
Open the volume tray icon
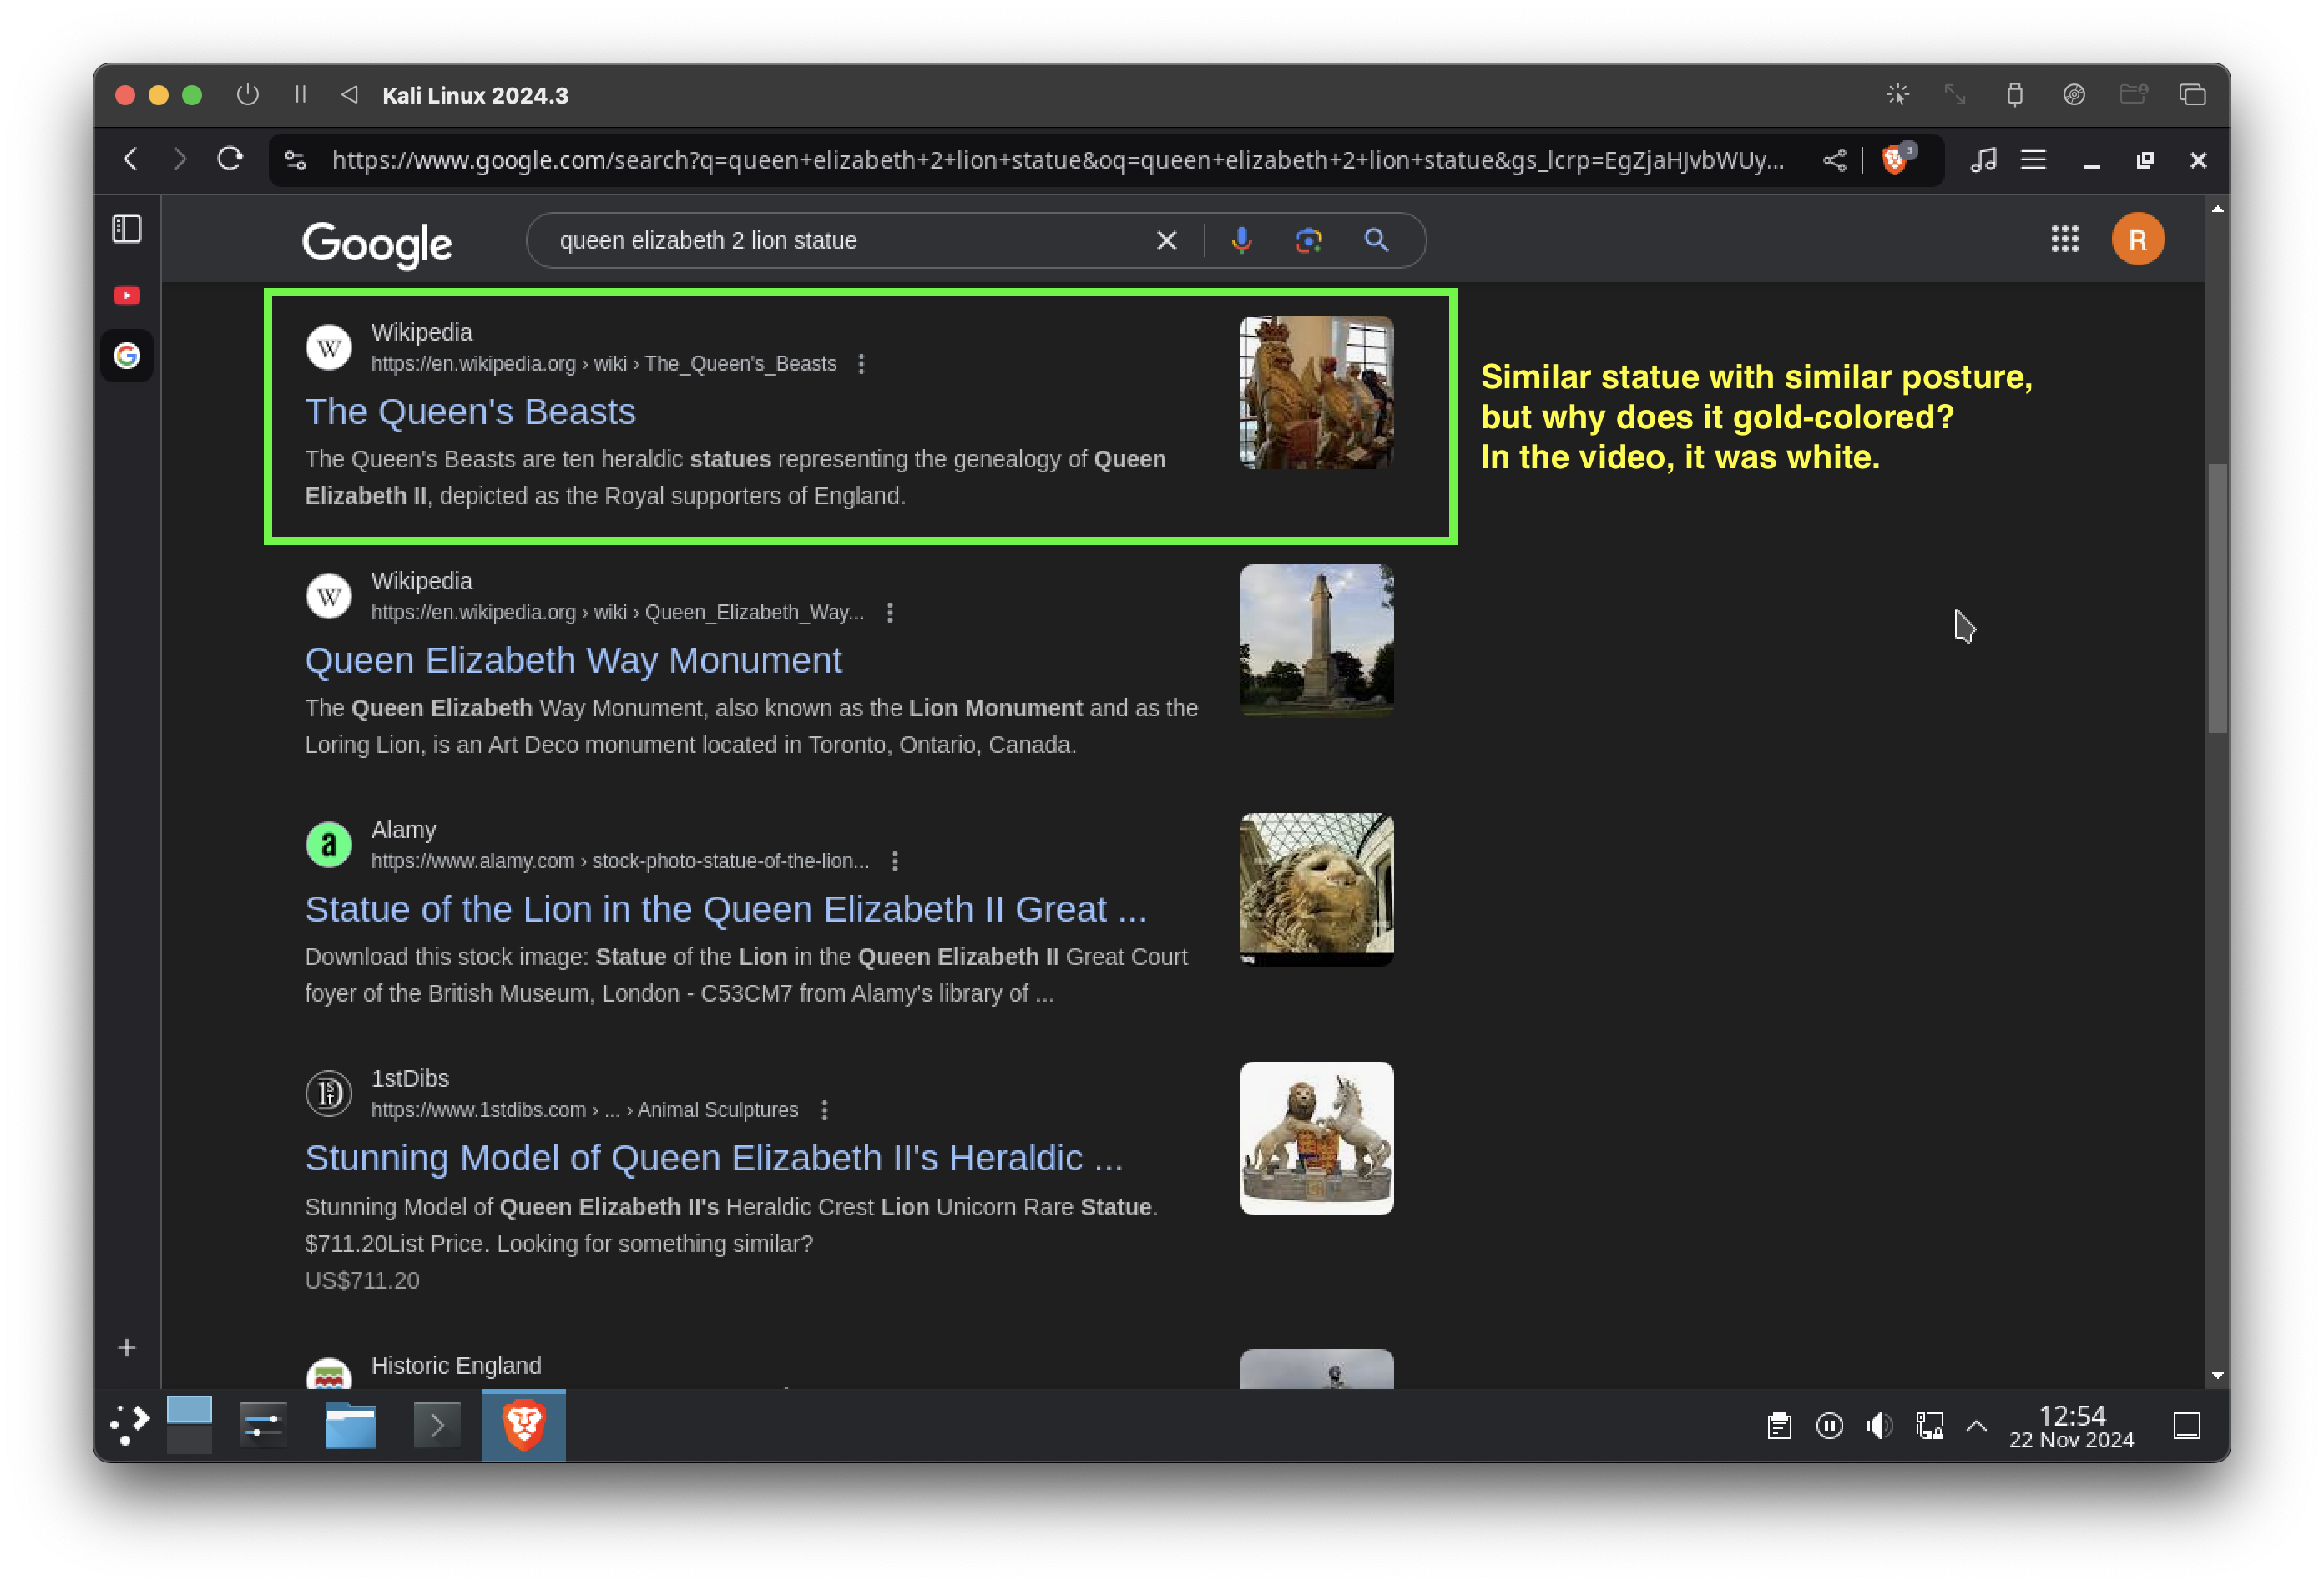[1878, 1426]
